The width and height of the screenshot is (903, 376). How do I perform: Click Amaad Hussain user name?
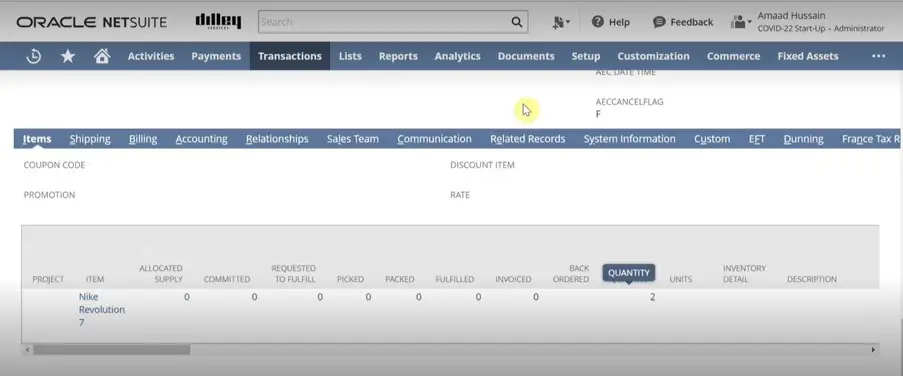pos(790,16)
